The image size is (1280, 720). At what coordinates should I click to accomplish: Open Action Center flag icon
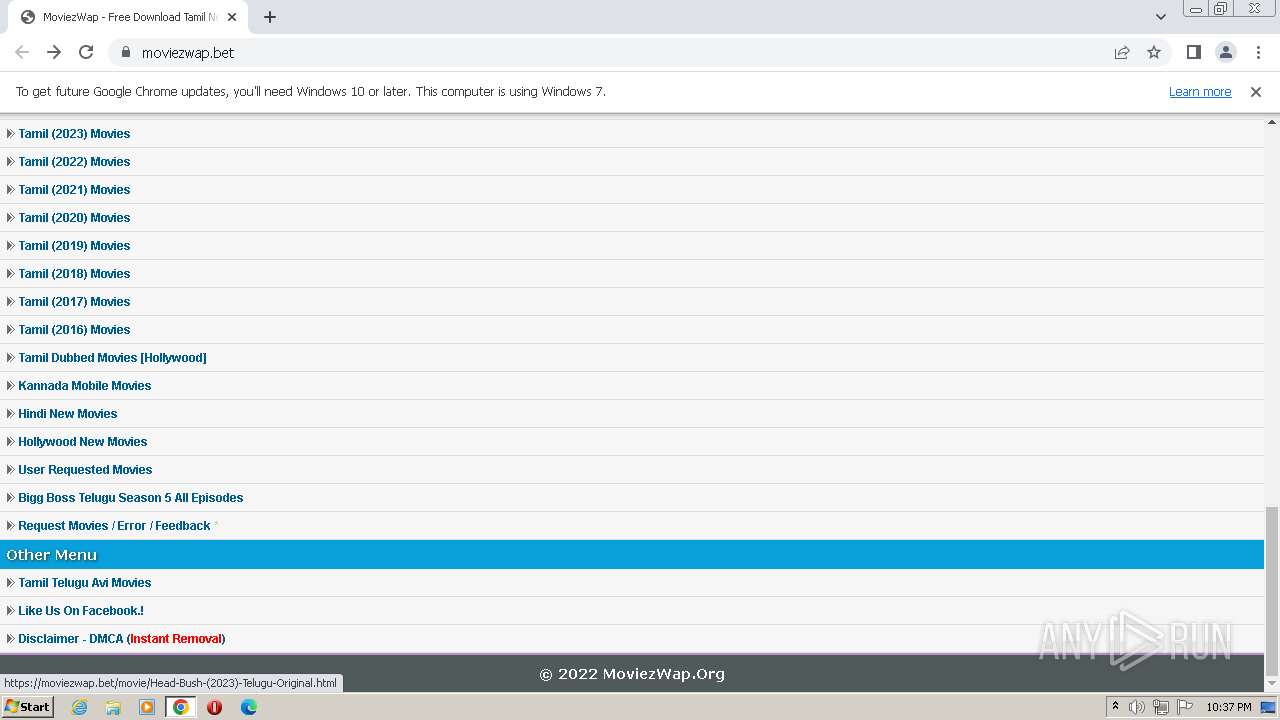1185,707
